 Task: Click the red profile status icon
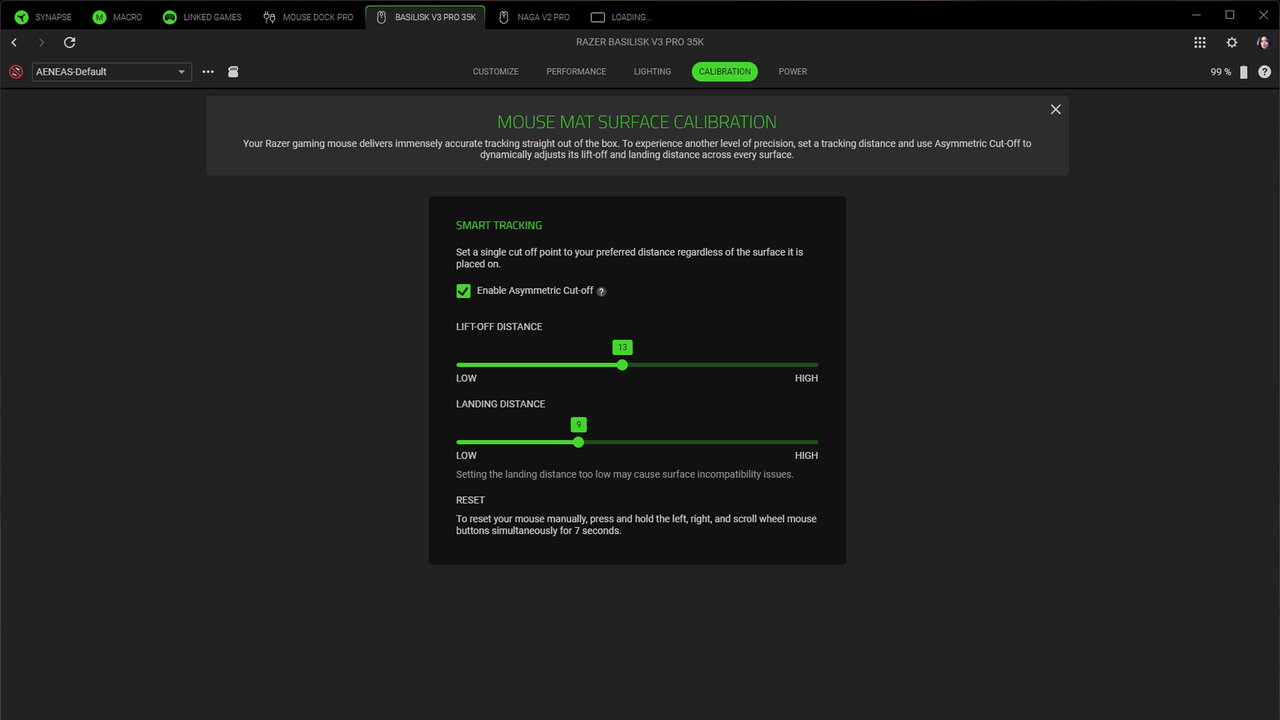tap(16, 72)
